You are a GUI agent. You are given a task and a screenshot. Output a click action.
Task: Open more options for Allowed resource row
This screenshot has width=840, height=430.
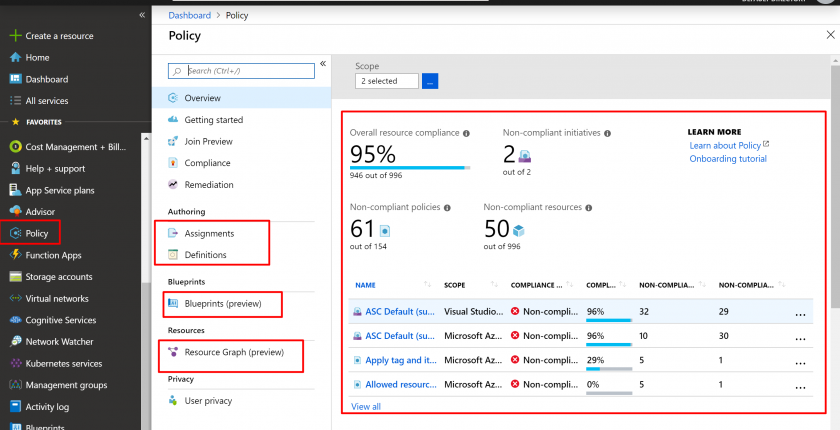tap(799, 385)
